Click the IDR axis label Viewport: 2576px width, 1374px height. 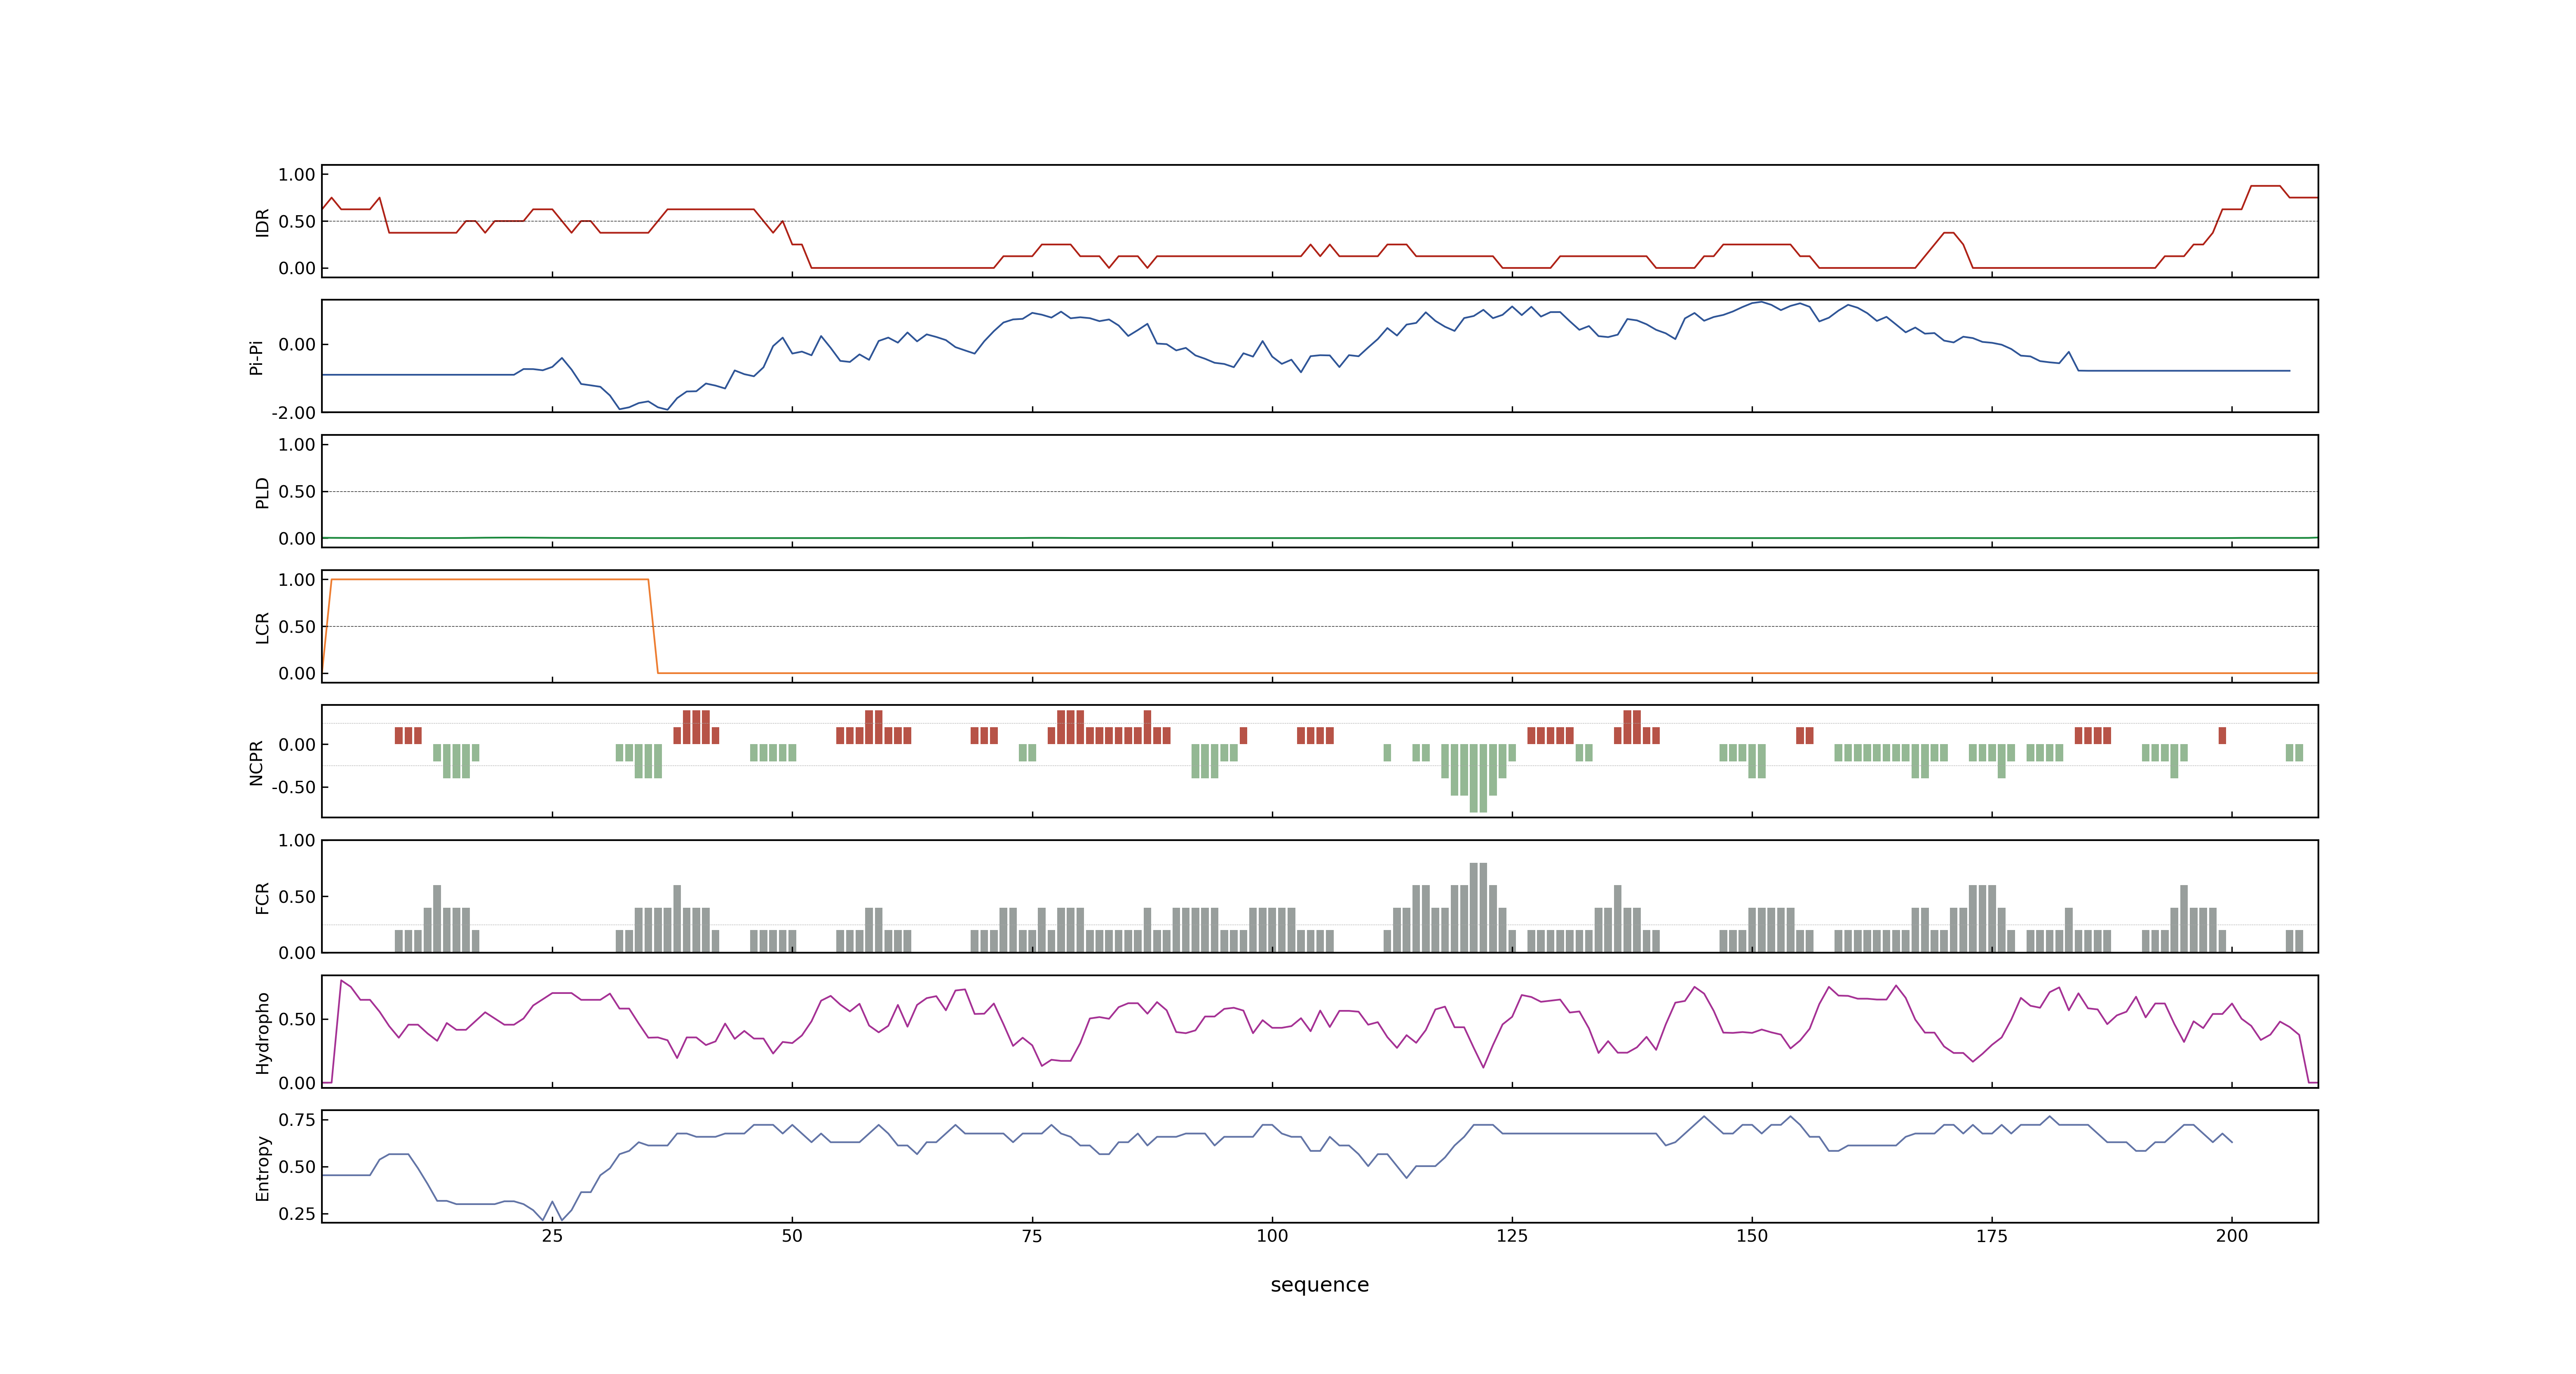click(x=262, y=222)
